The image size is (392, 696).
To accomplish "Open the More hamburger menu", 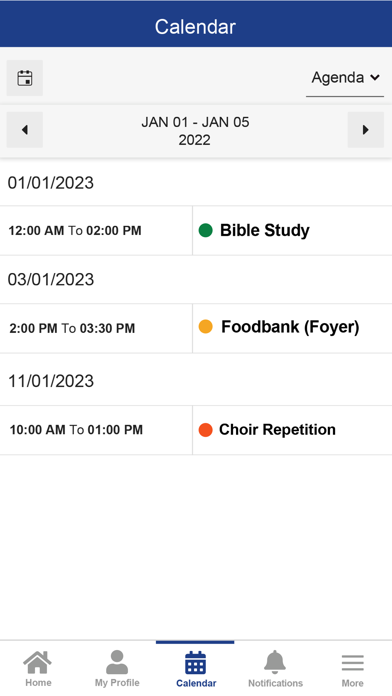I will [x=352, y=664].
